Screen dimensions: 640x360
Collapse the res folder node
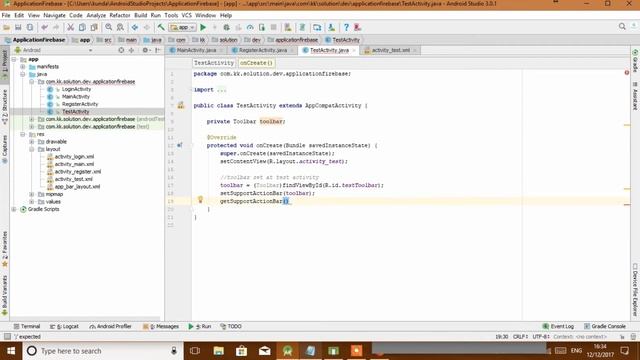click(x=23, y=134)
